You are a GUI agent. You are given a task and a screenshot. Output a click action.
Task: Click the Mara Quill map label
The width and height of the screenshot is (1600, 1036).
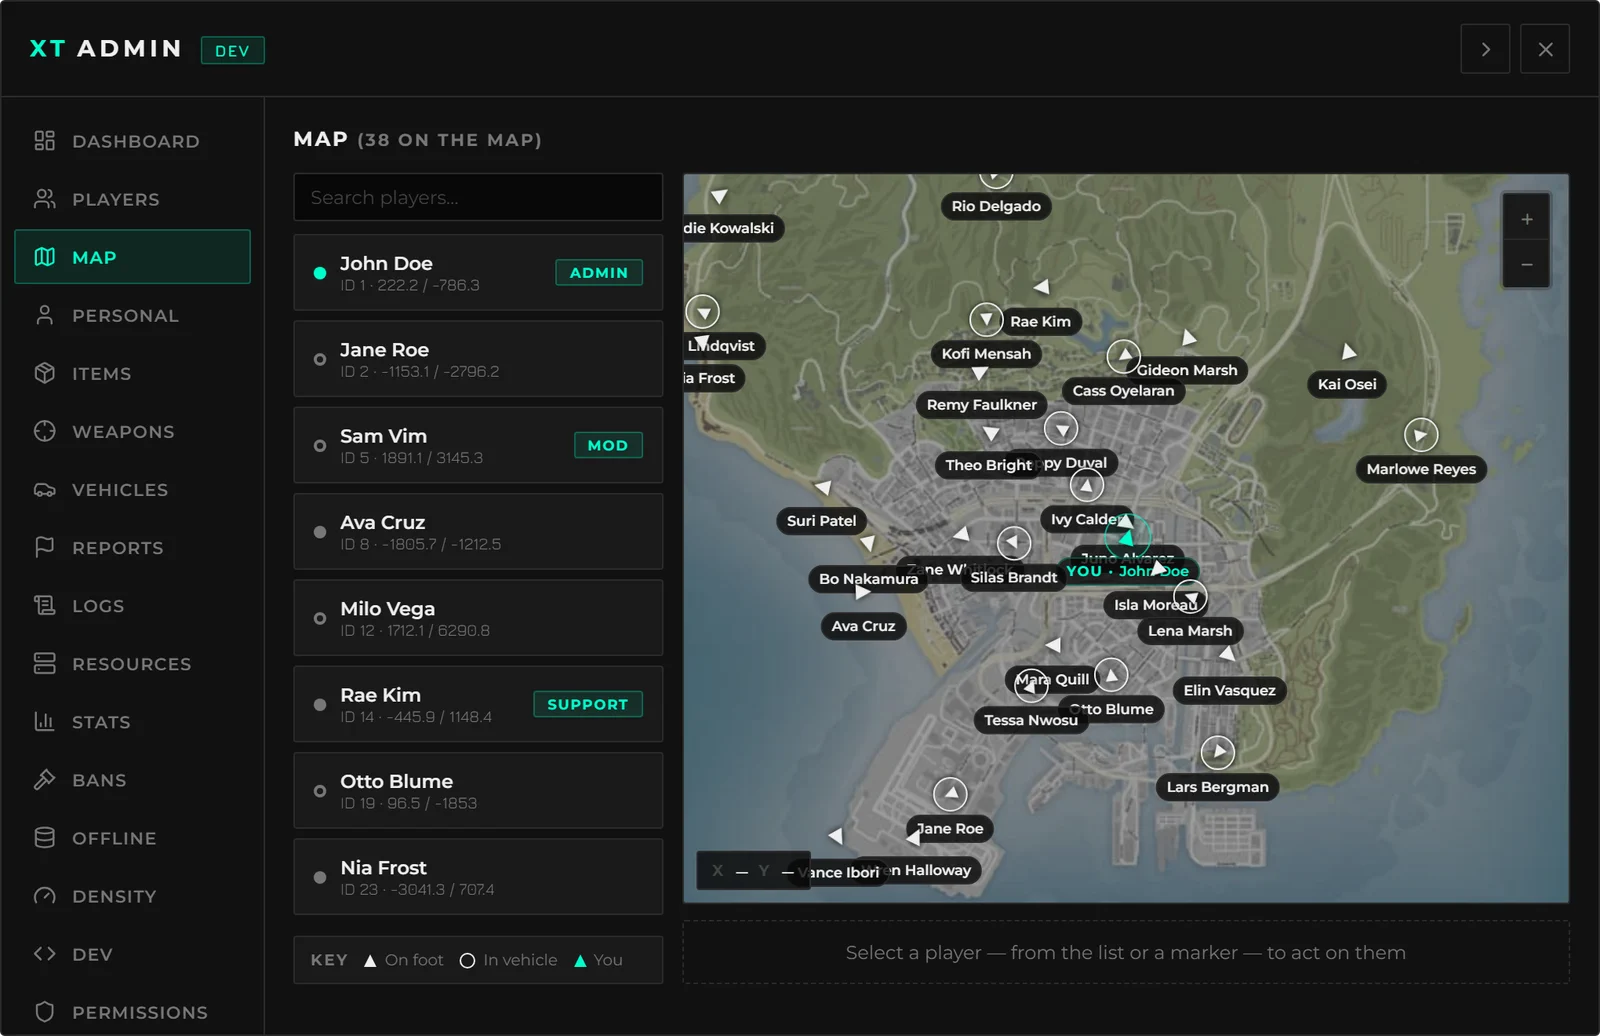click(x=1052, y=679)
